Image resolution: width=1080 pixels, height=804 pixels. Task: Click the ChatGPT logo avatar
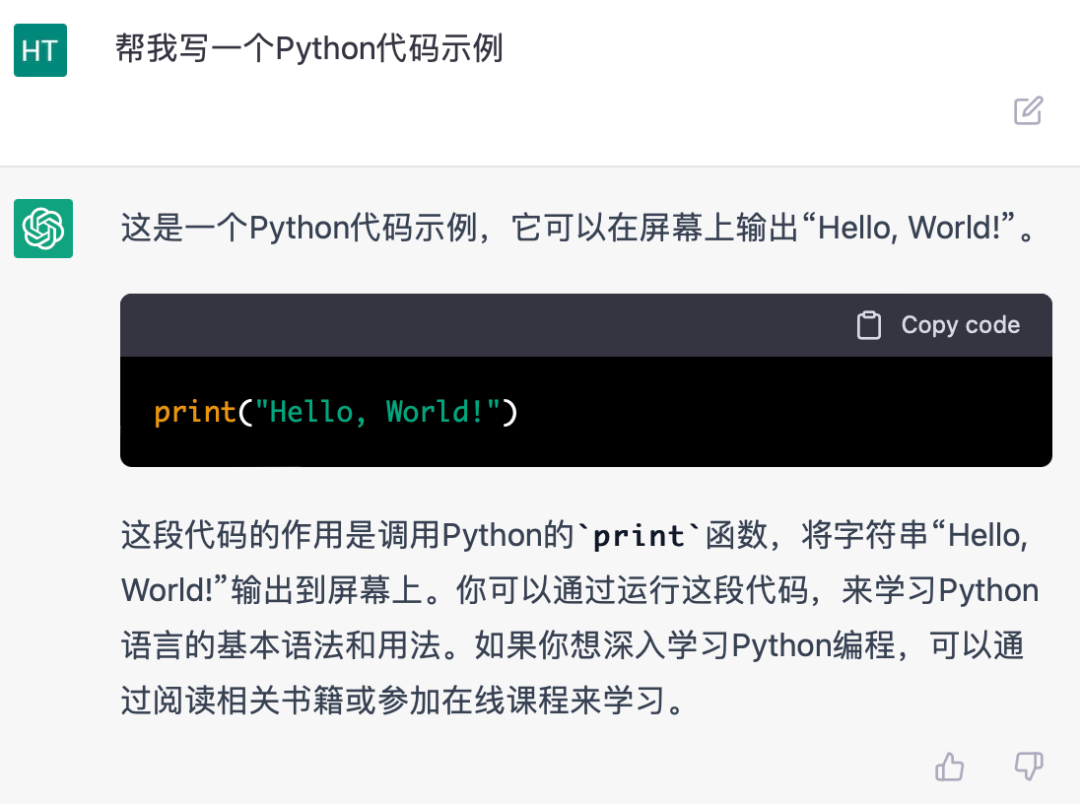coord(43,228)
